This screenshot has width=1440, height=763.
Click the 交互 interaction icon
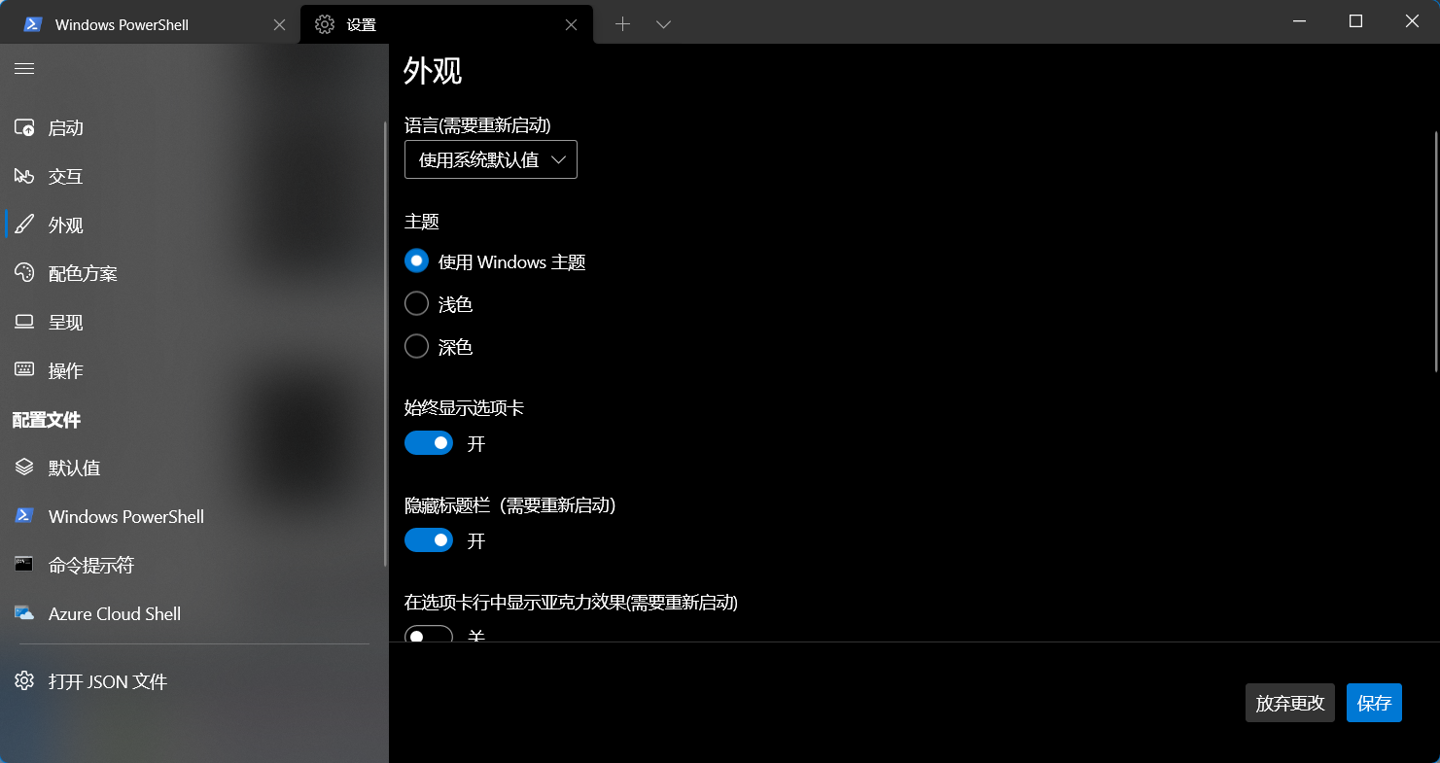coord(24,176)
